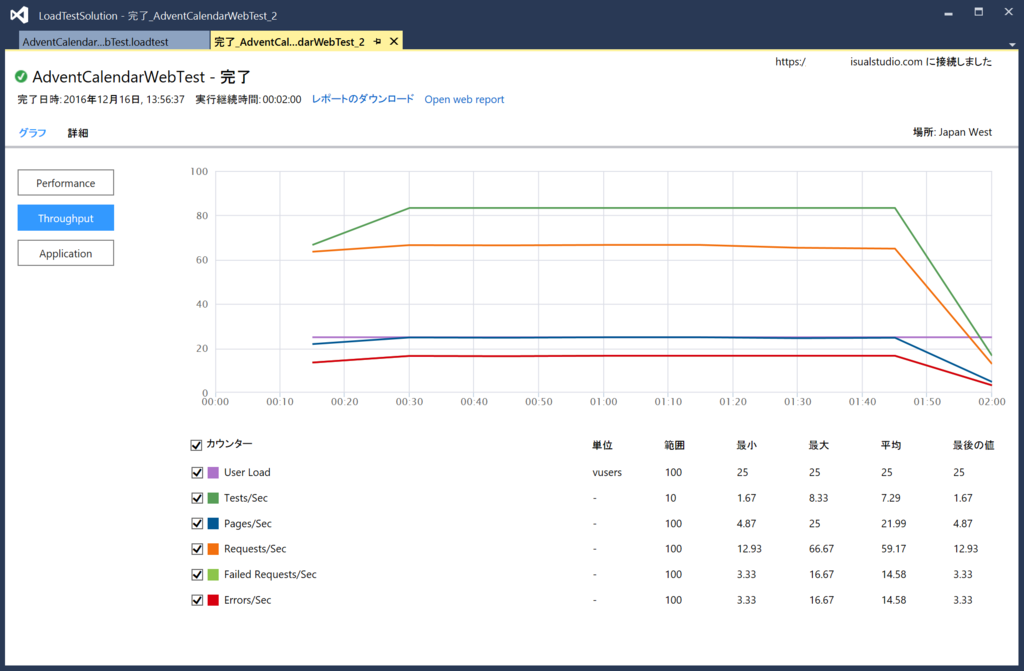Click the Requests/Sec average value 59.17
Image resolution: width=1024 pixels, height=671 pixels.
coord(893,549)
